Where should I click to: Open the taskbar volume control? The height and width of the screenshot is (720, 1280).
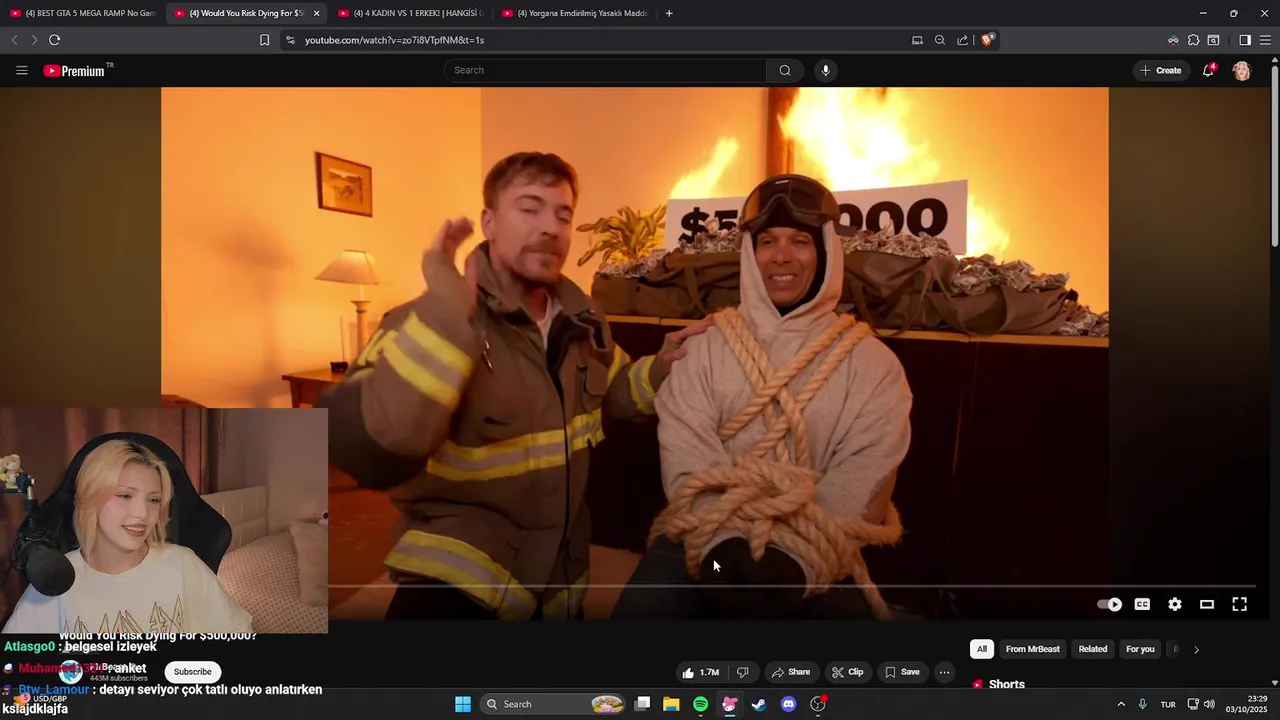1210,704
